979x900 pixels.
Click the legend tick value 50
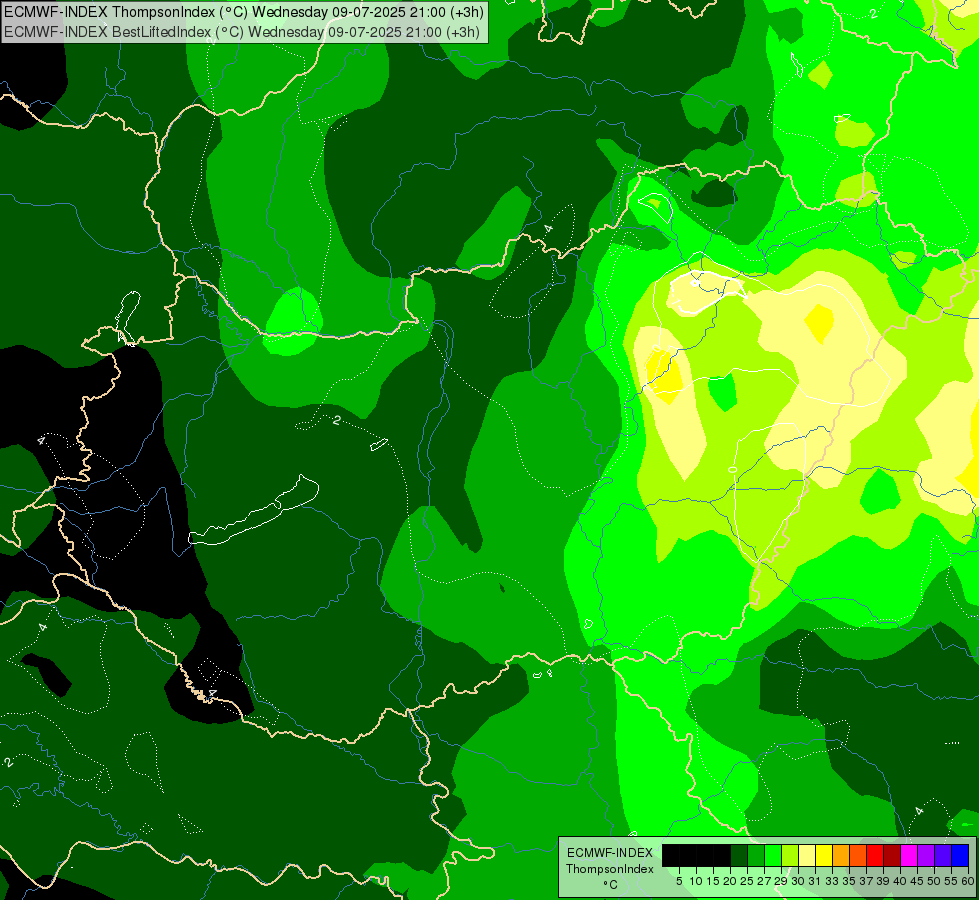934,881
